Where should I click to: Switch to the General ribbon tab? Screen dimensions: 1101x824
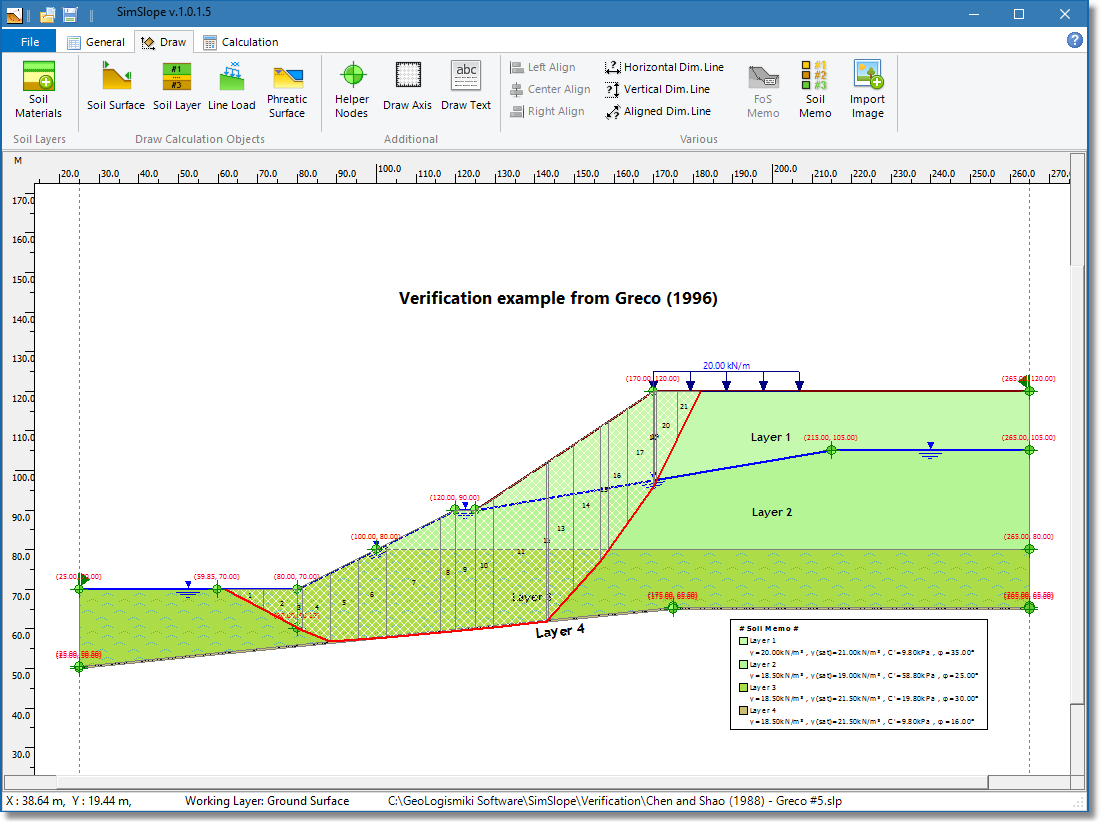(96, 42)
